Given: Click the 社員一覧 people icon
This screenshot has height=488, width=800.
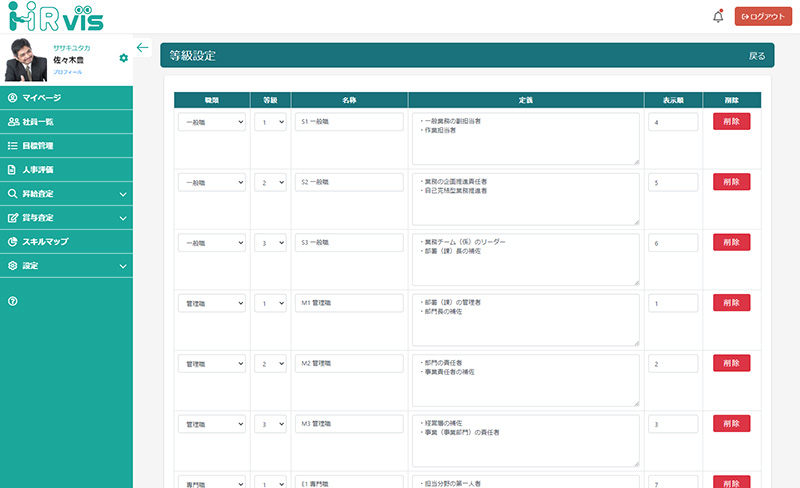Looking at the screenshot, I should pos(13,121).
